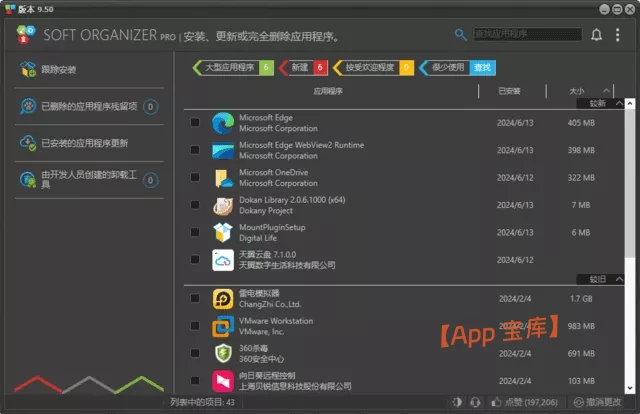The width and height of the screenshot is (640, 414).
Task: Click the 撤消更改 button
Action: pyautogui.click(x=598, y=402)
